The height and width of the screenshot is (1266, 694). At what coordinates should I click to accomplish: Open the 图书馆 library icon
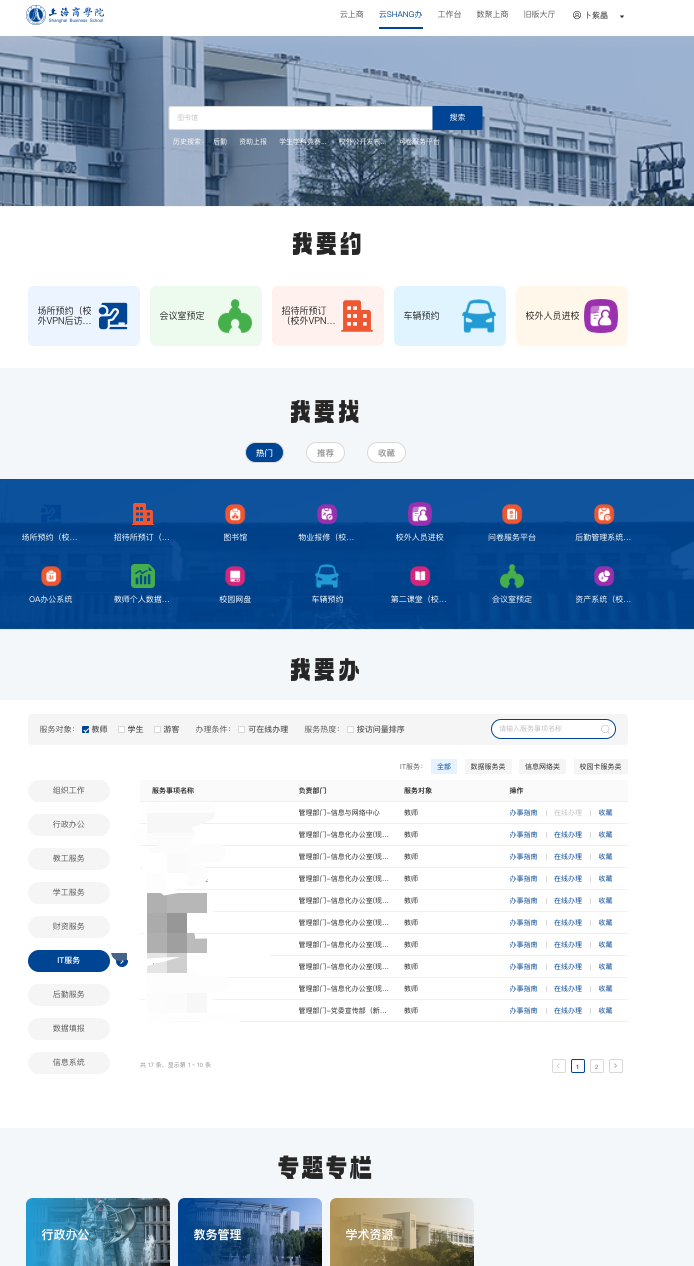(x=235, y=514)
